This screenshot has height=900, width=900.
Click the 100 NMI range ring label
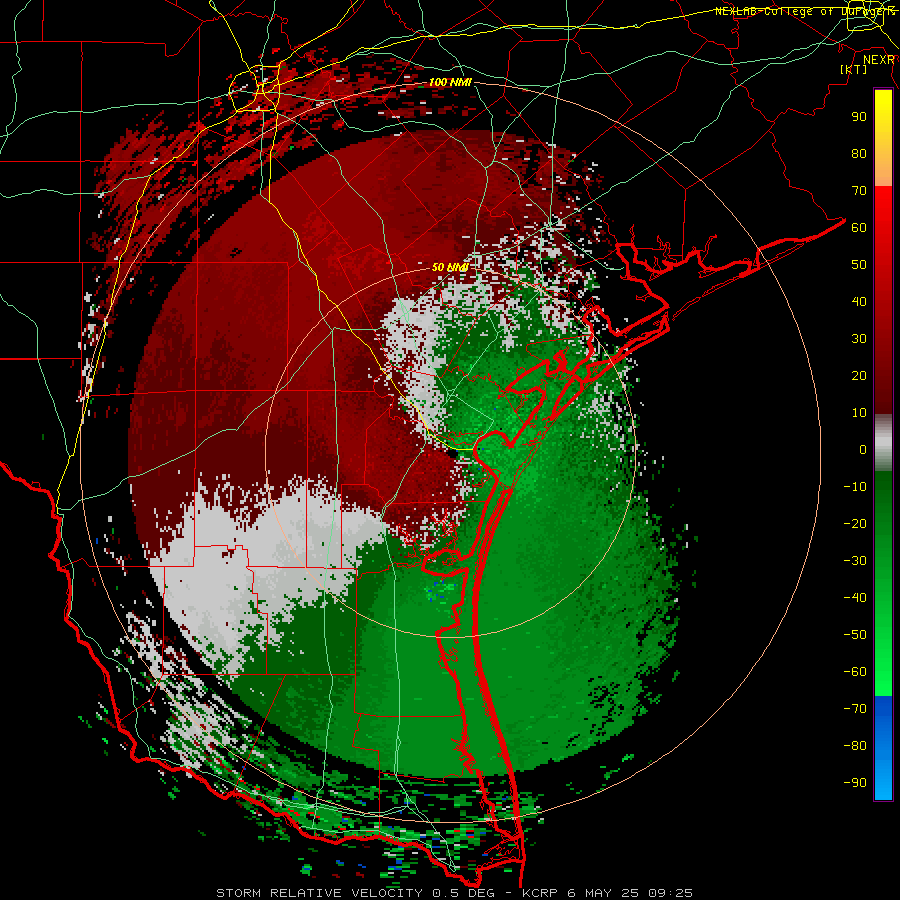tap(450, 83)
